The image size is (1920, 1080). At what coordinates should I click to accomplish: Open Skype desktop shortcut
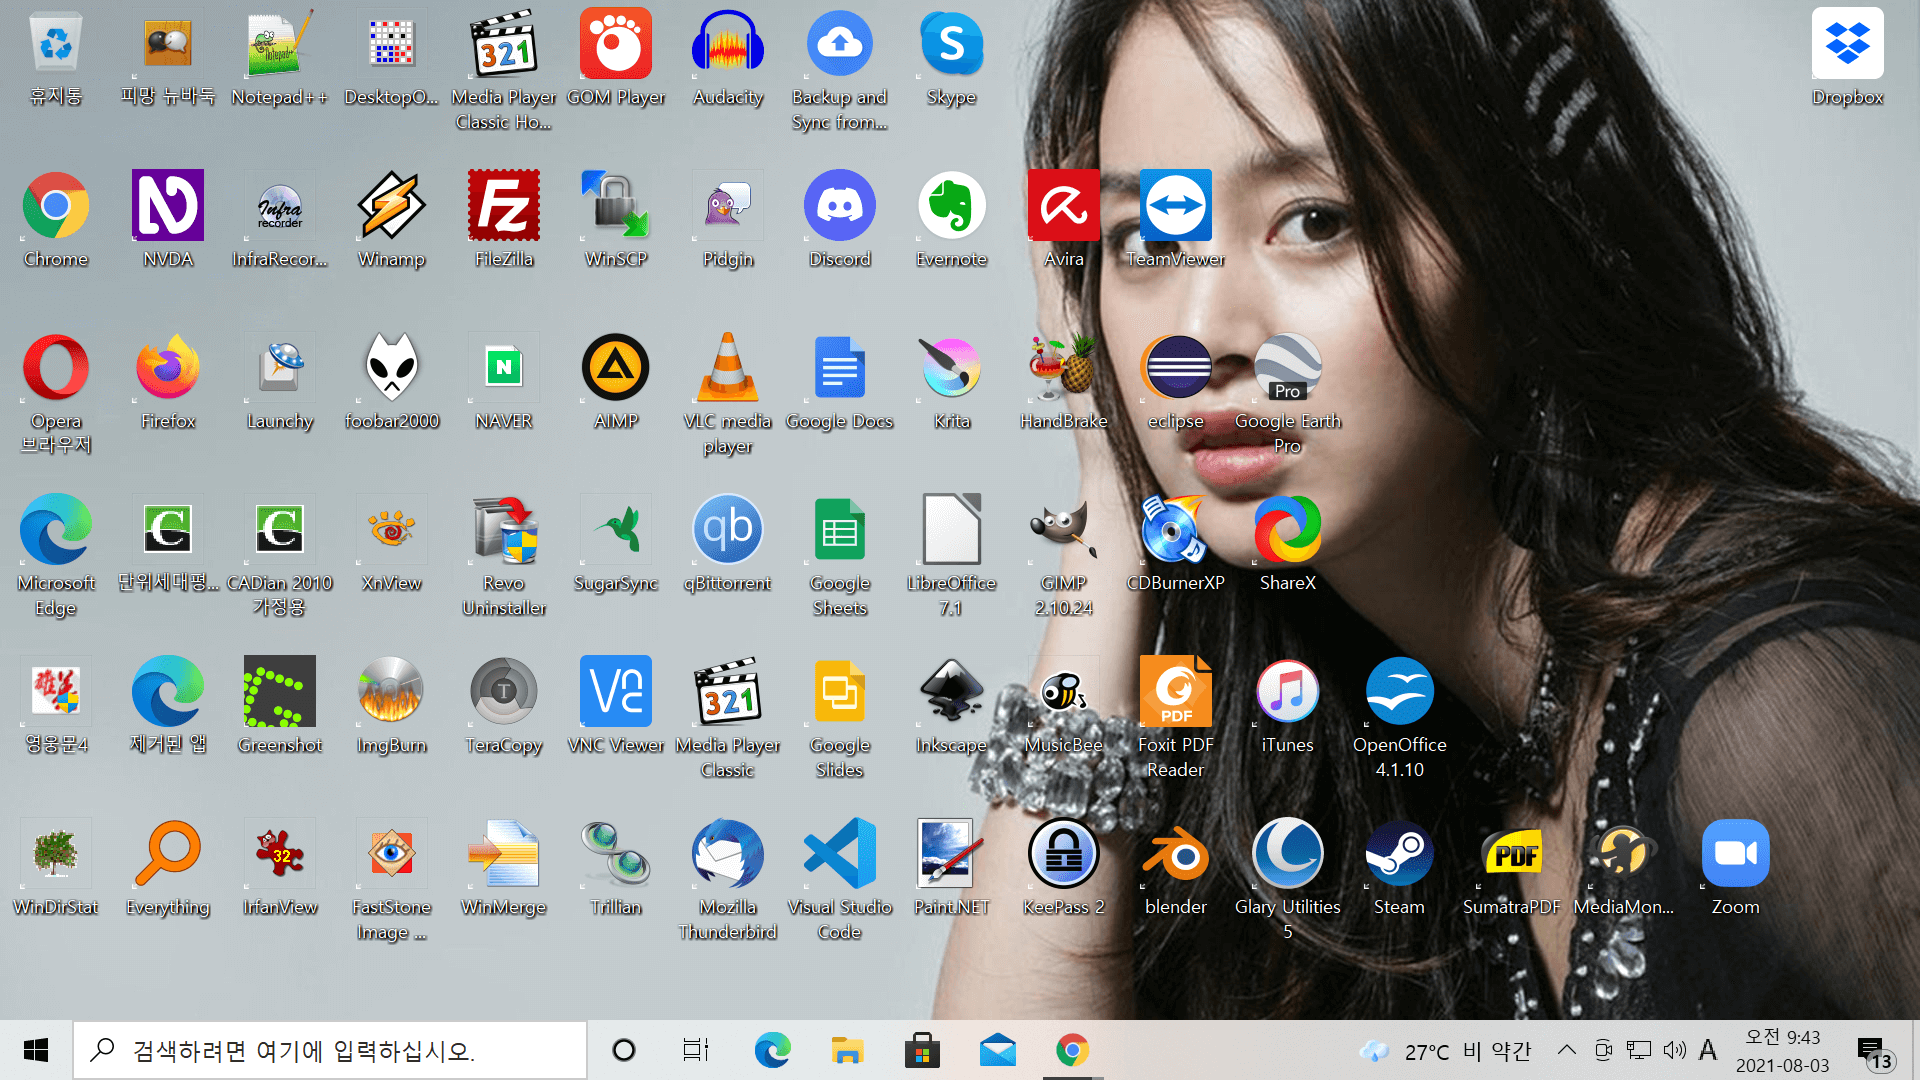(951, 58)
